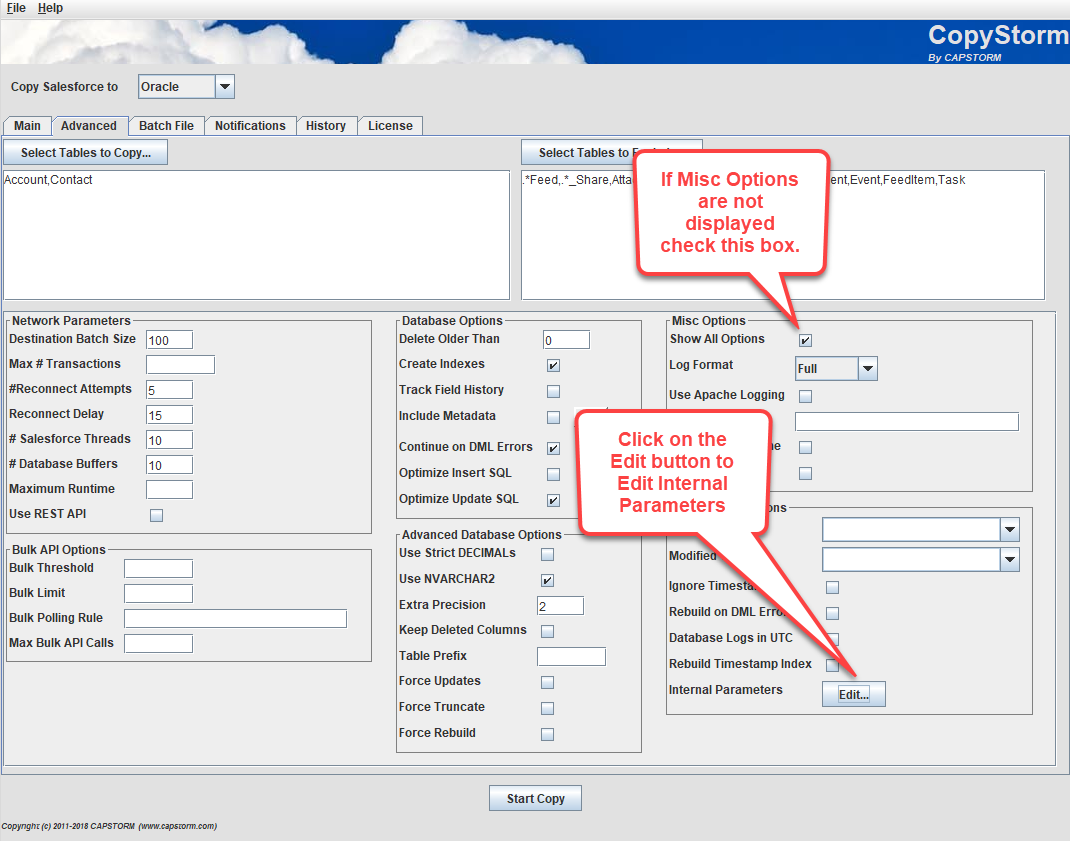Select the Max Bulk API Calls field
Screen dimensions: 1070x841
tap(158, 644)
